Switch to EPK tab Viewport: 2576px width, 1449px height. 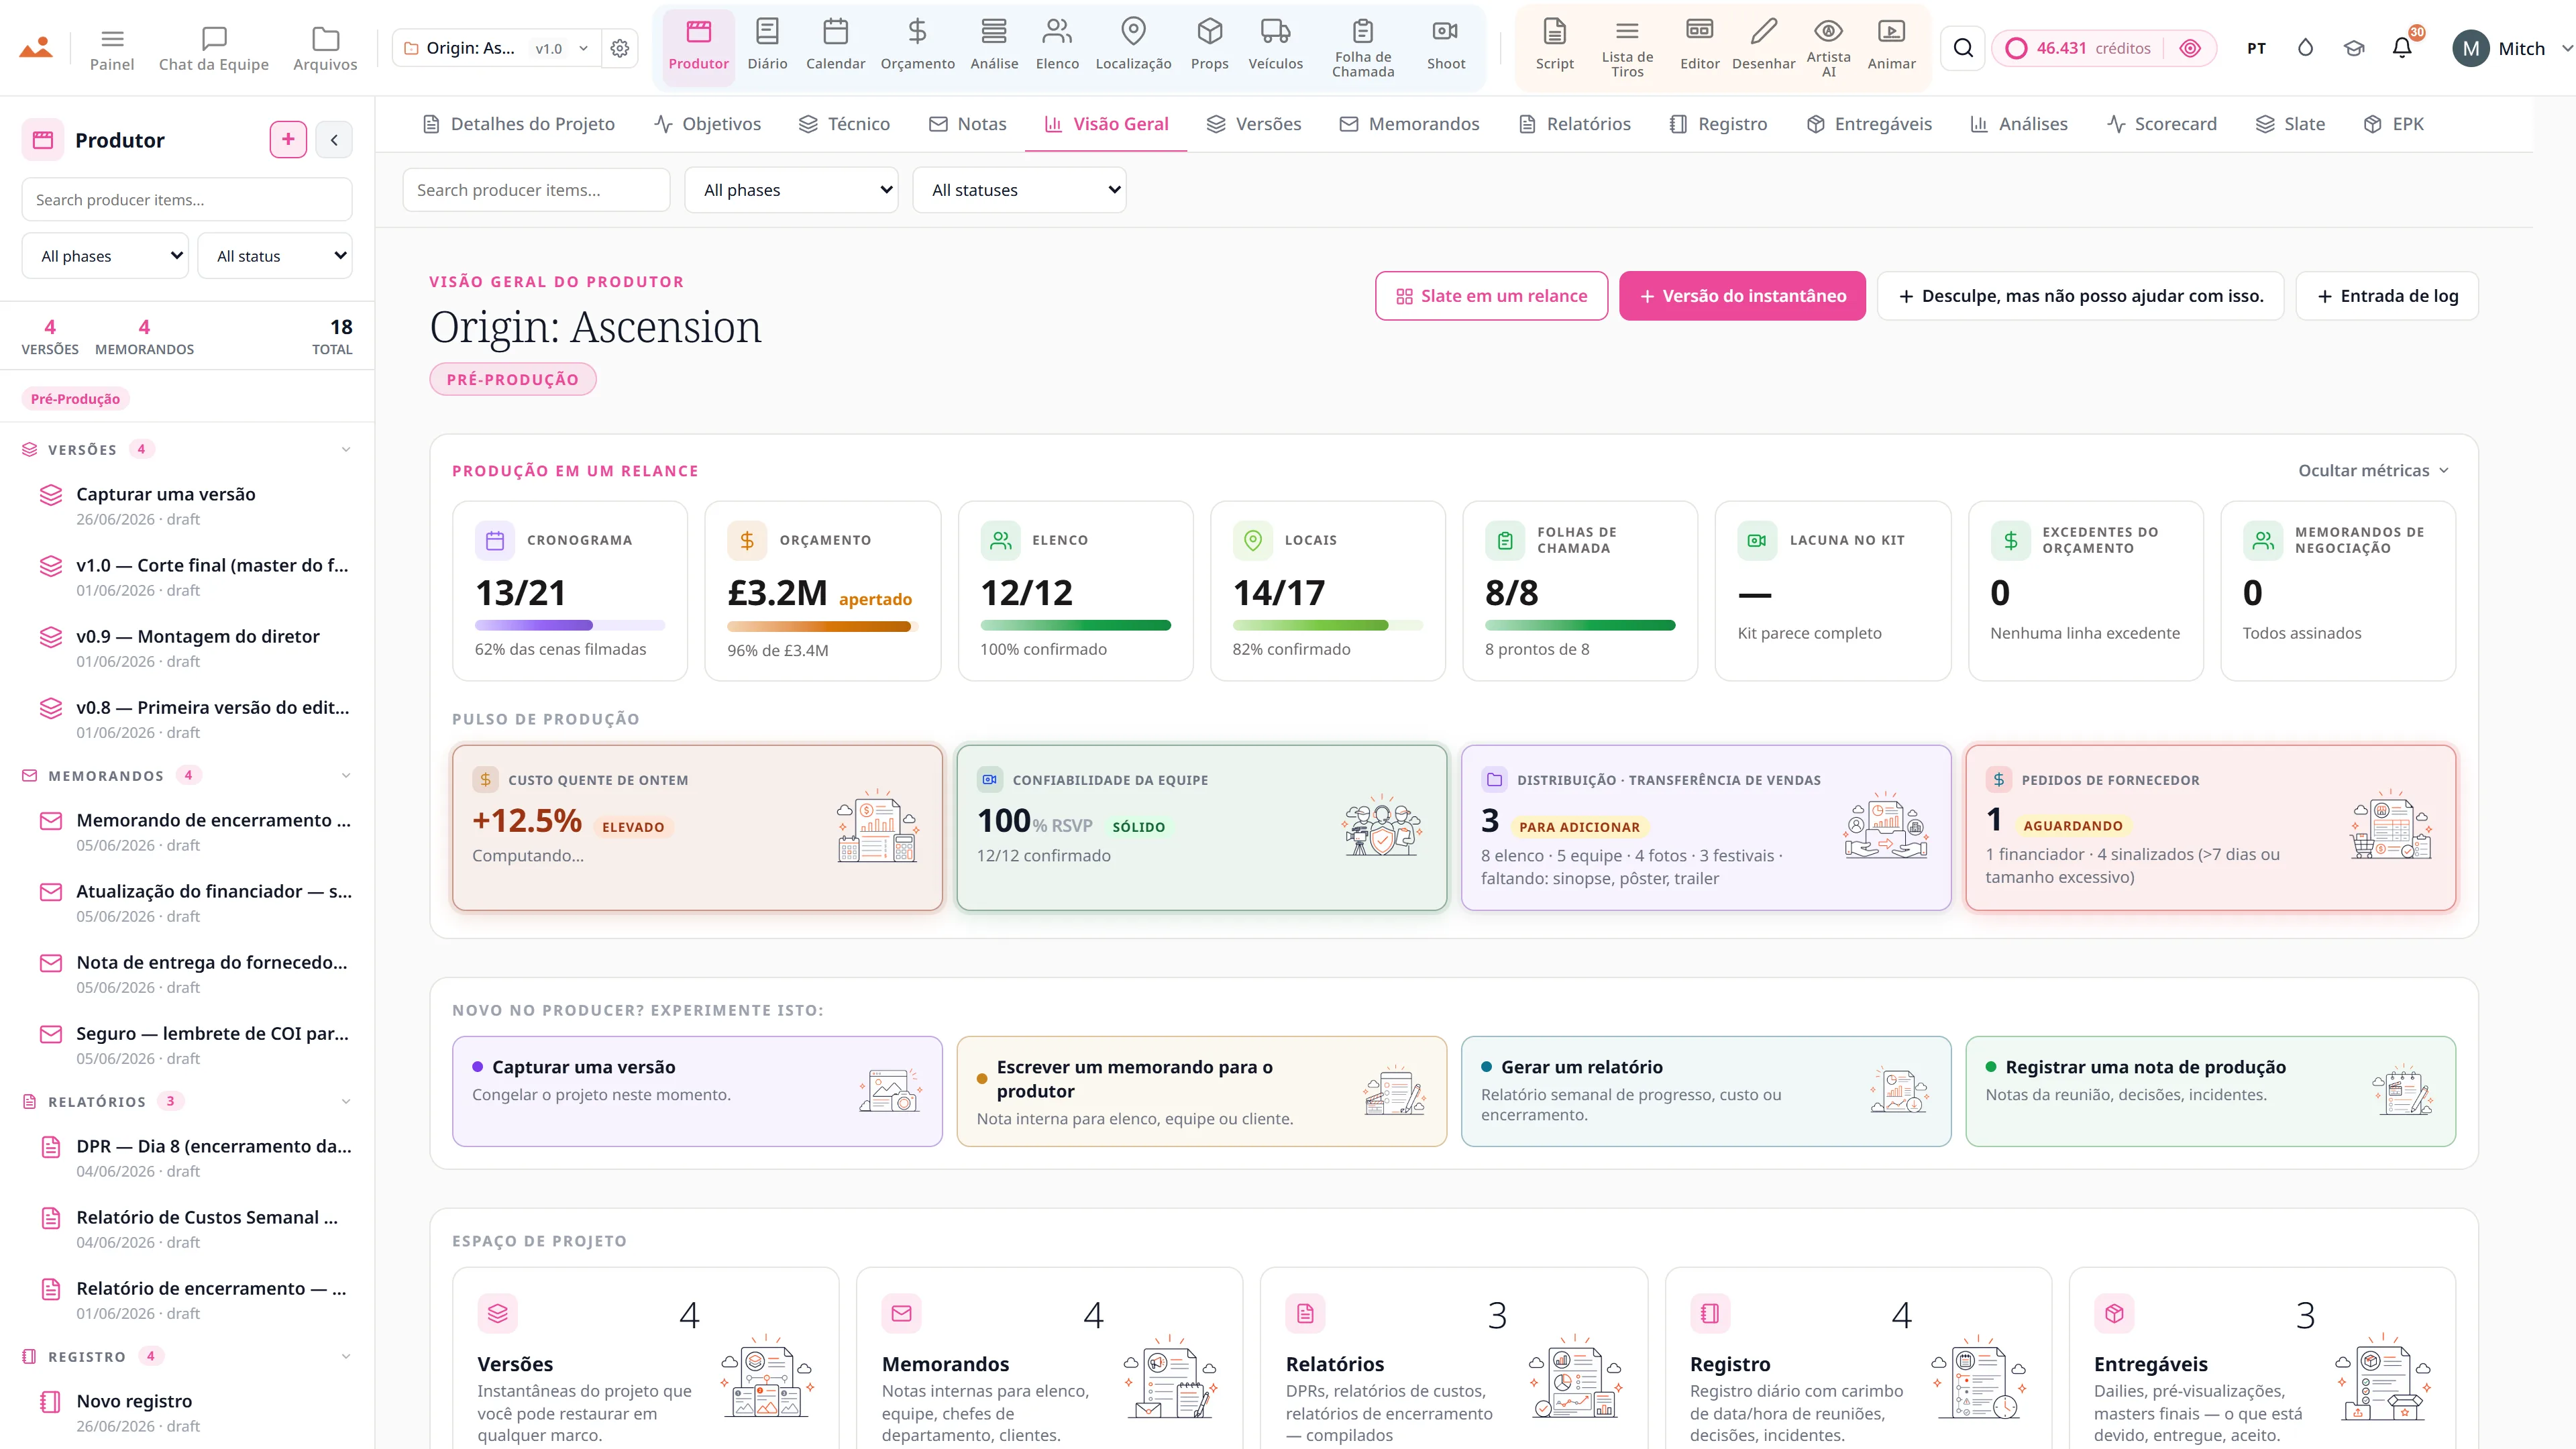(x=2393, y=124)
